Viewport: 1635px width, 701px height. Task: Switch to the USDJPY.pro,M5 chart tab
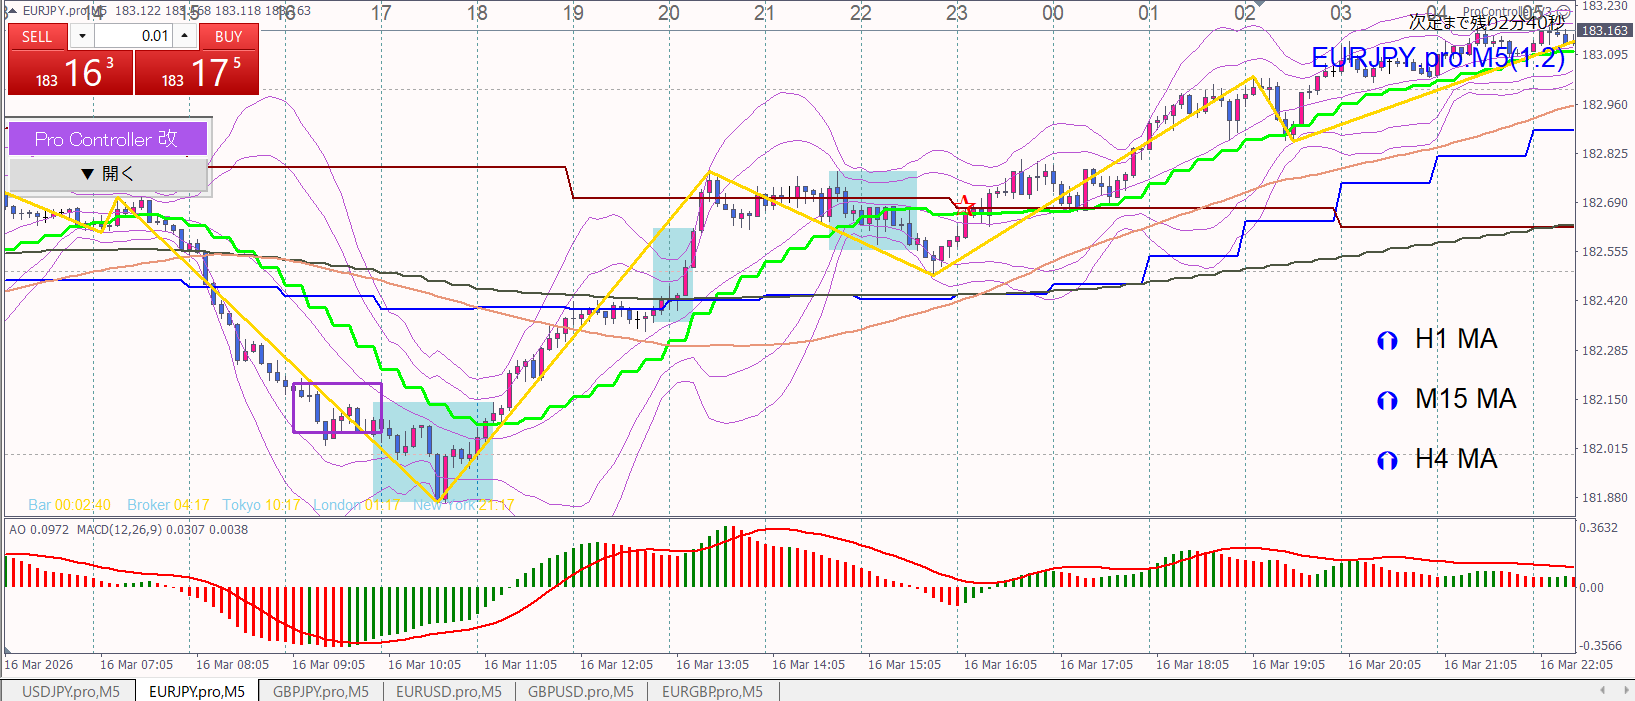(70, 692)
